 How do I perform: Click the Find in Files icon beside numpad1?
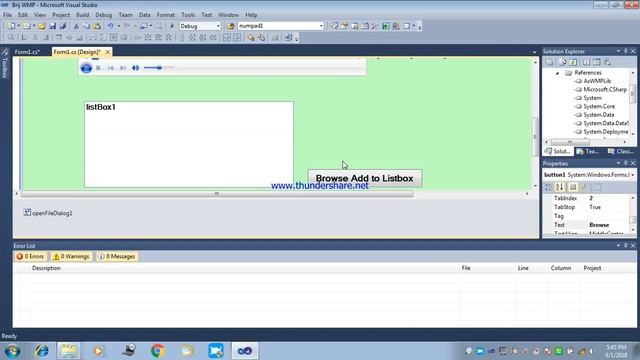click(230, 26)
